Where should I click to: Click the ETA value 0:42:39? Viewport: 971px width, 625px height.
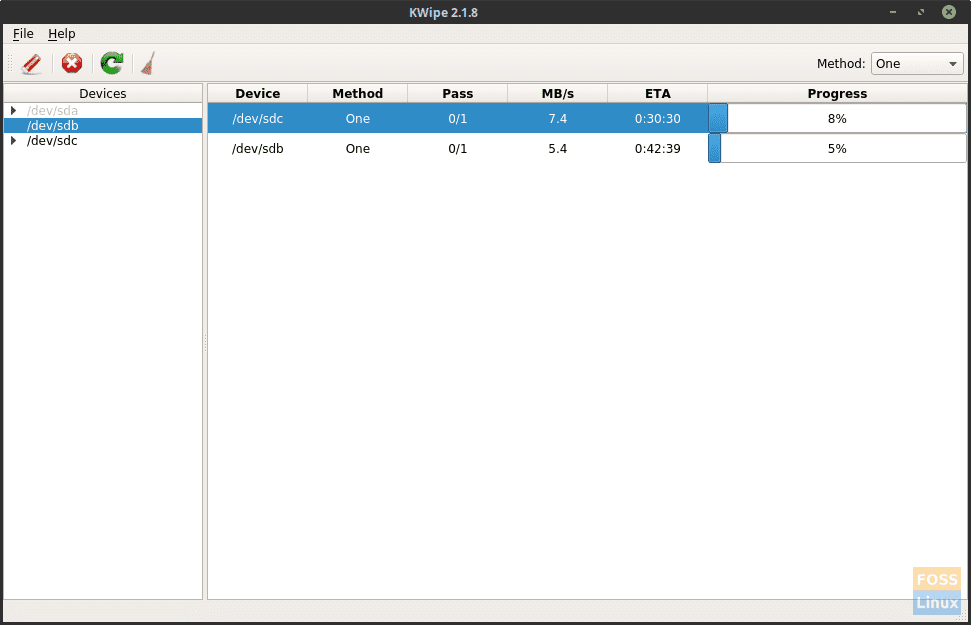click(658, 149)
